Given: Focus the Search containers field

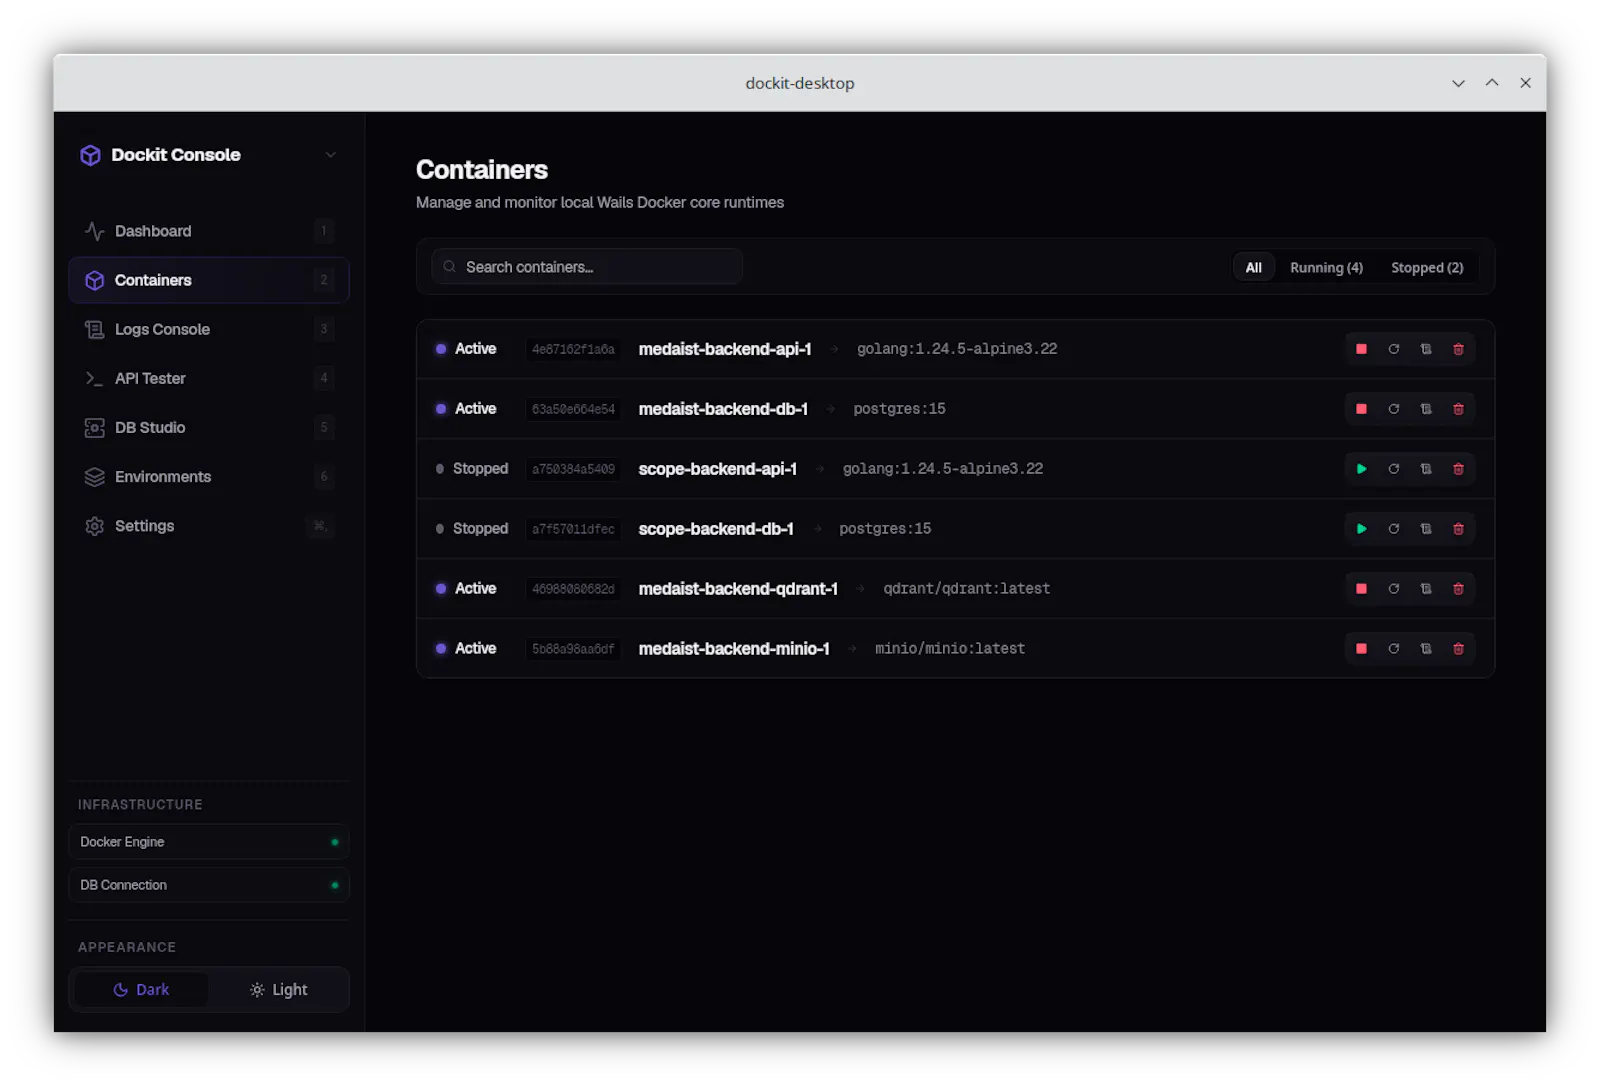Looking at the screenshot, I should pos(587,267).
